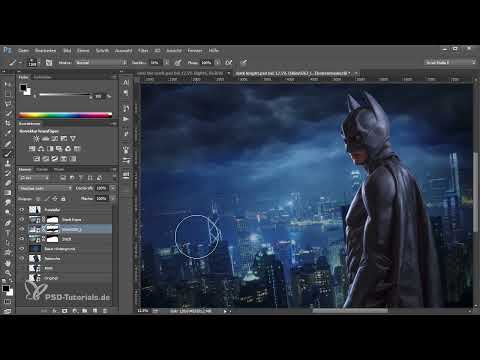Delete layer trash icon
The image size is (480, 360).
[105, 311]
